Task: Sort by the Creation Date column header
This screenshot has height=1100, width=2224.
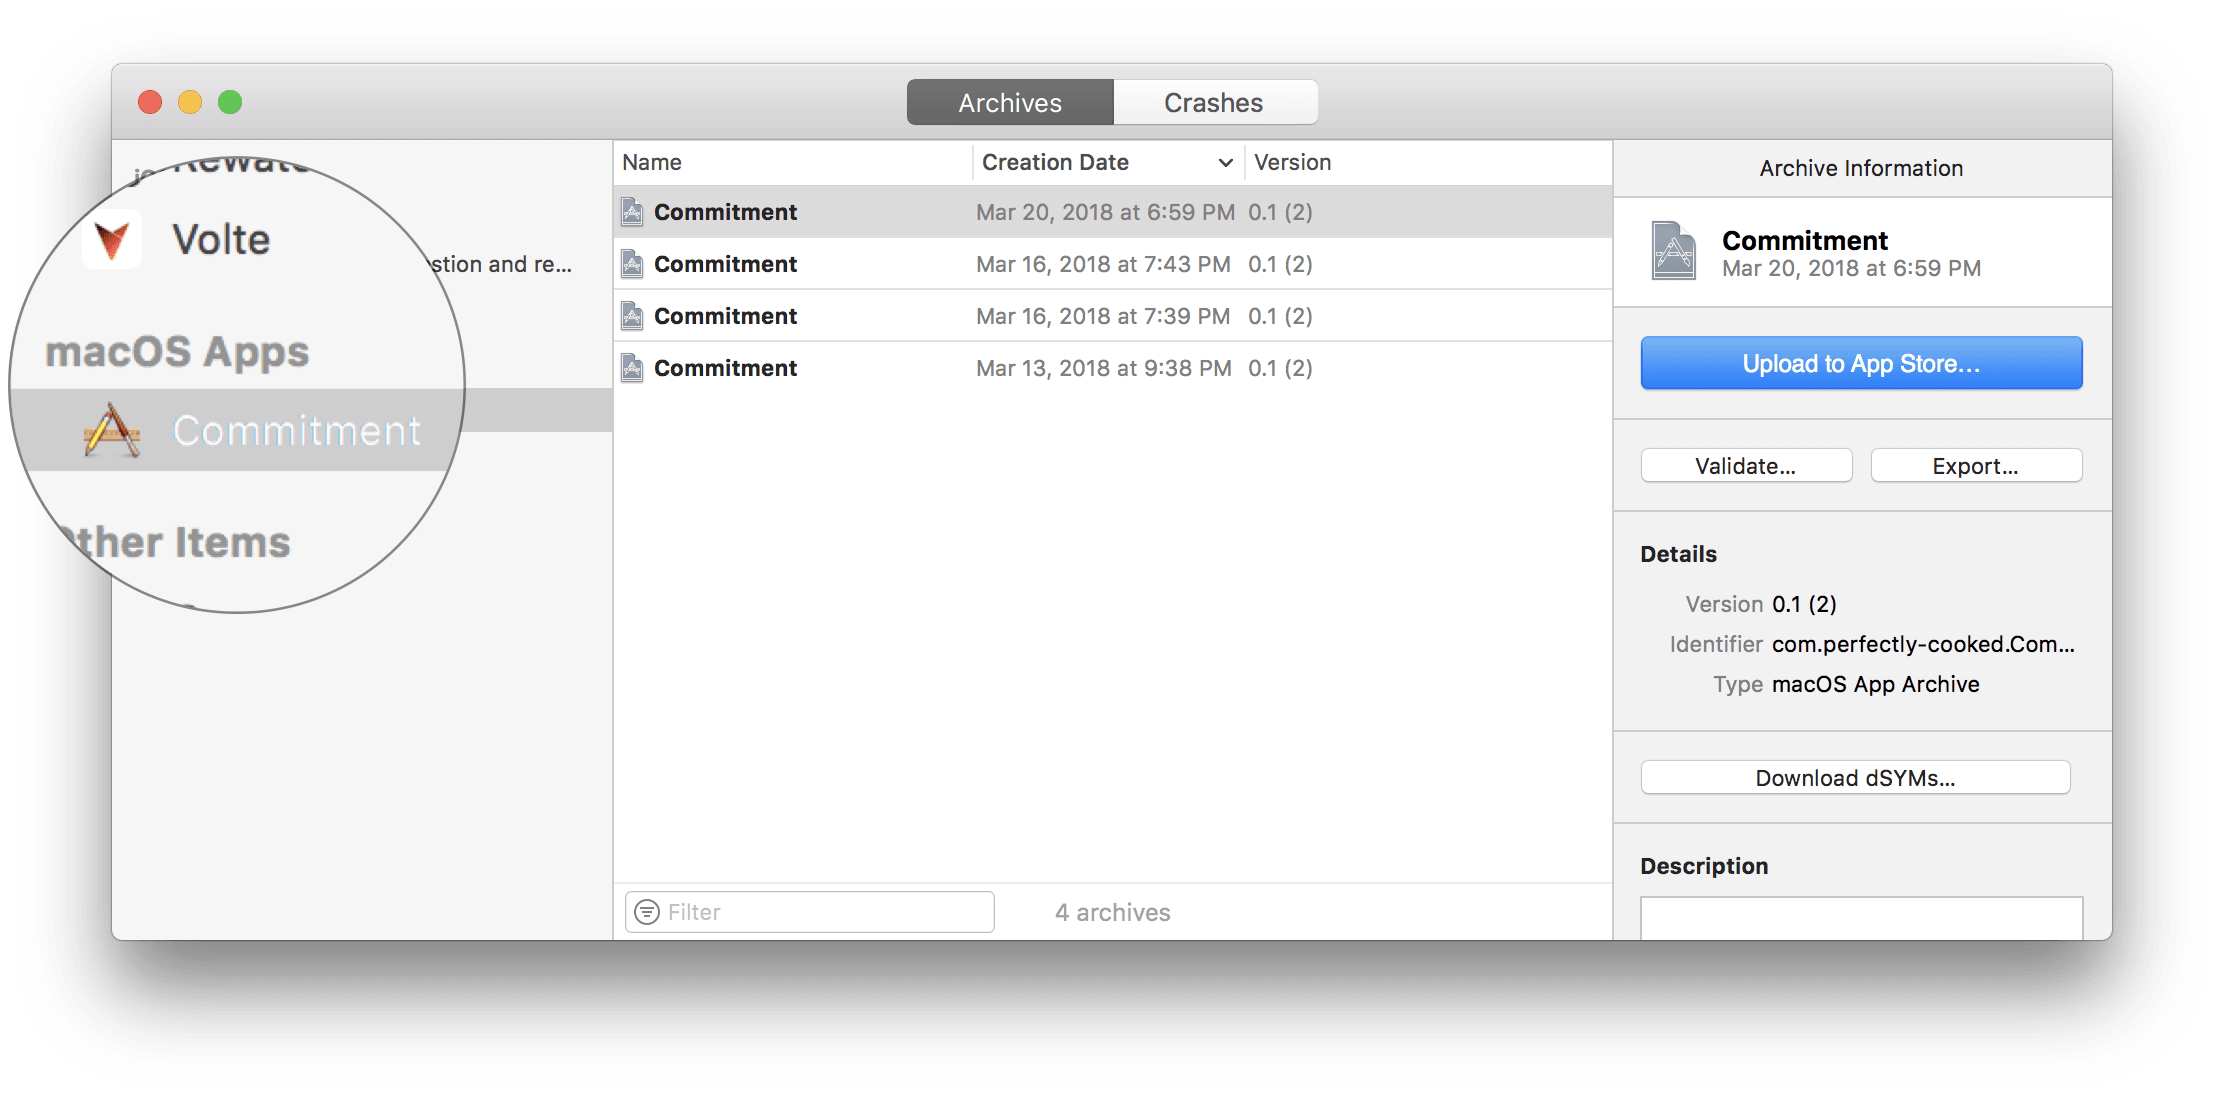Action: tap(1107, 162)
